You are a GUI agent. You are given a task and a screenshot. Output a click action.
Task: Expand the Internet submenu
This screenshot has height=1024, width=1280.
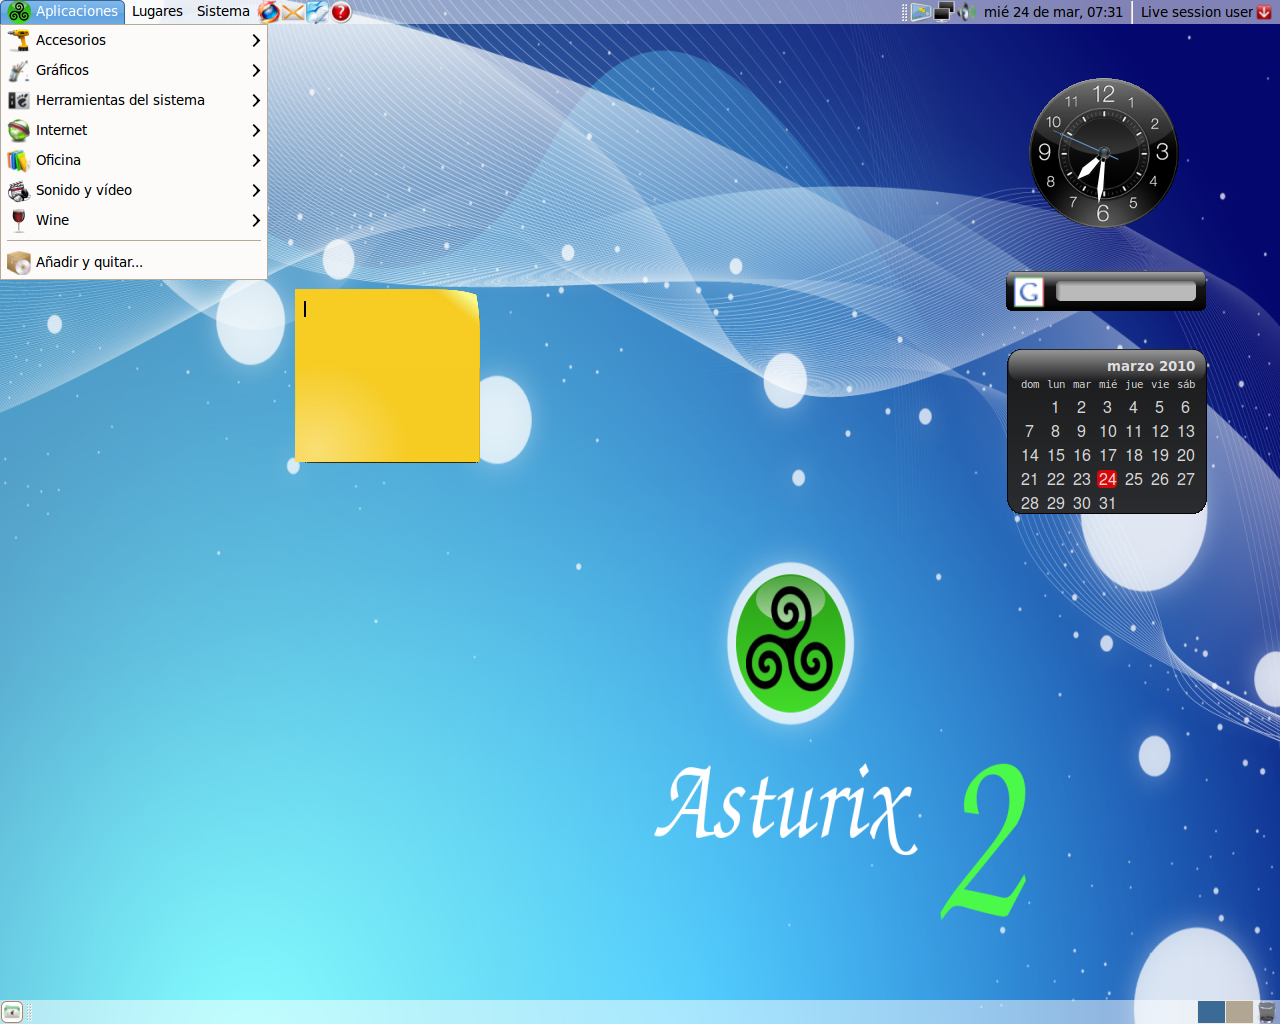pyautogui.click(x=62, y=130)
